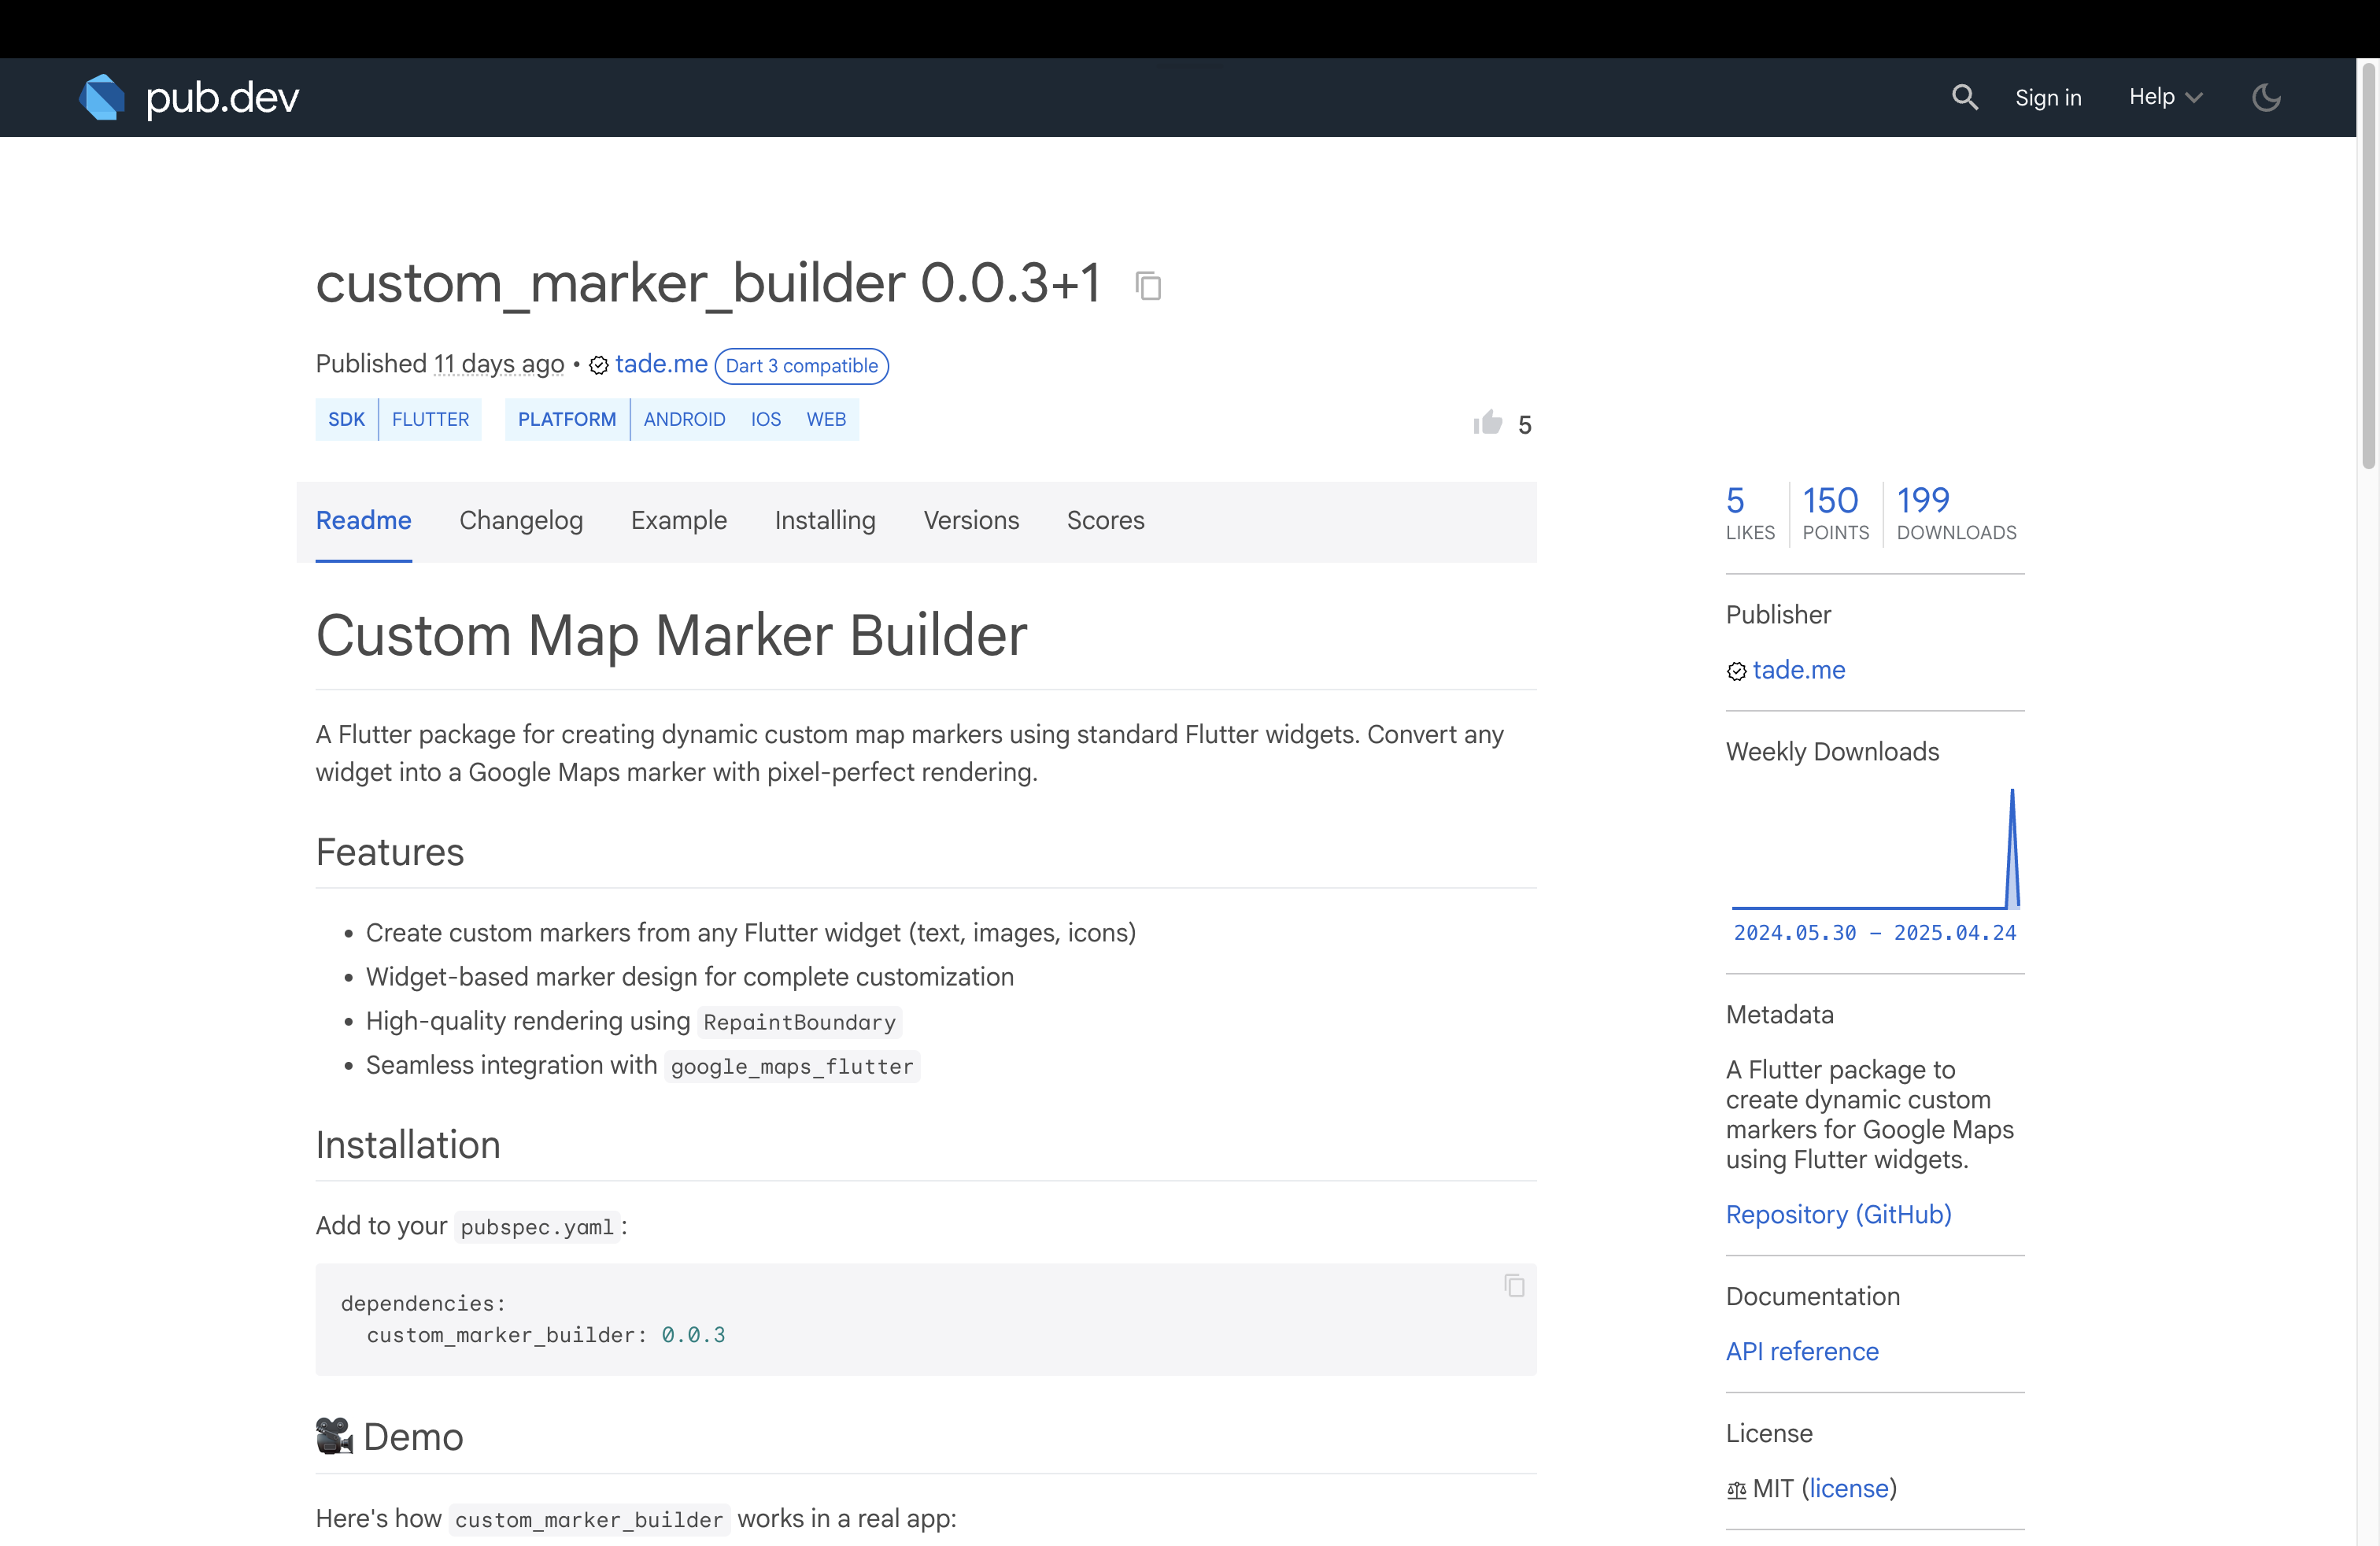Click the 'RepaintBoundary' code text
2380x1546 pixels.
coord(799,1022)
